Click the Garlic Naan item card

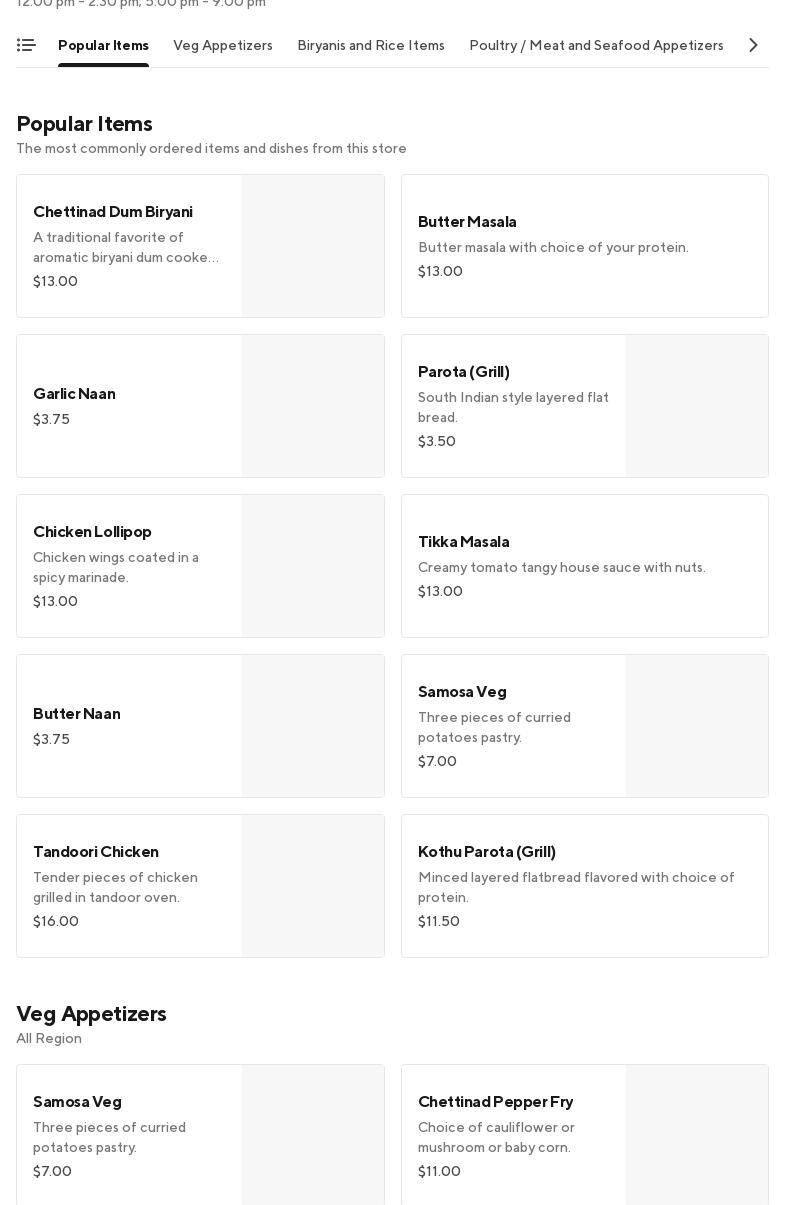(x=128, y=406)
